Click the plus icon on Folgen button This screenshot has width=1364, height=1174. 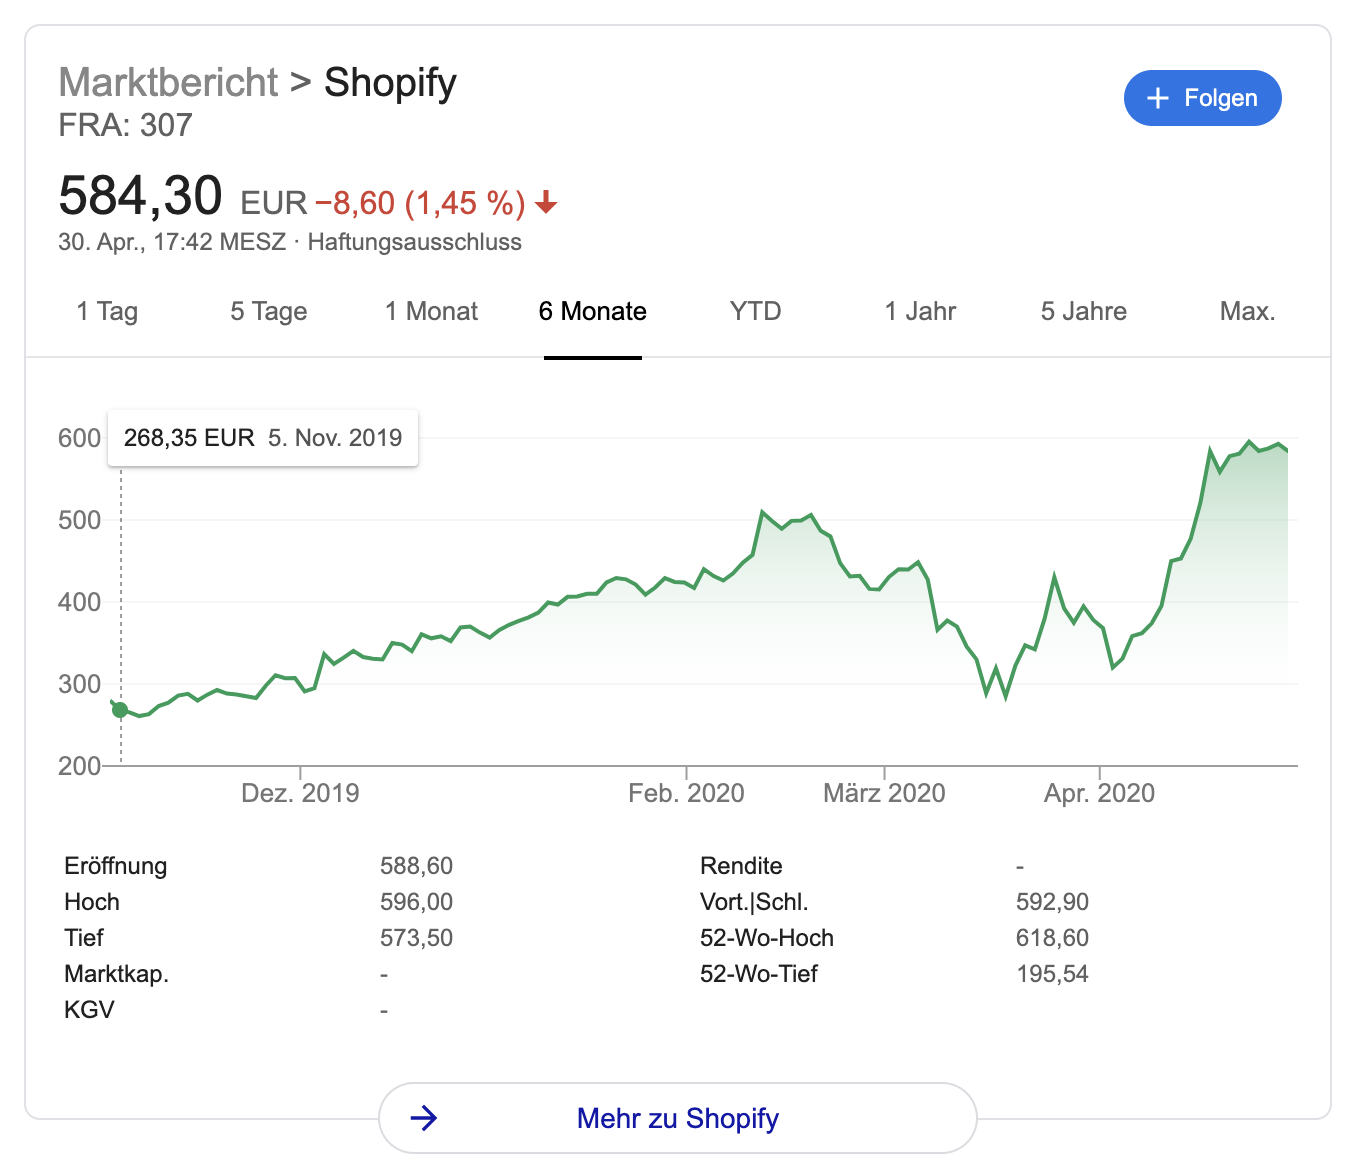pyautogui.click(x=1157, y=98)
